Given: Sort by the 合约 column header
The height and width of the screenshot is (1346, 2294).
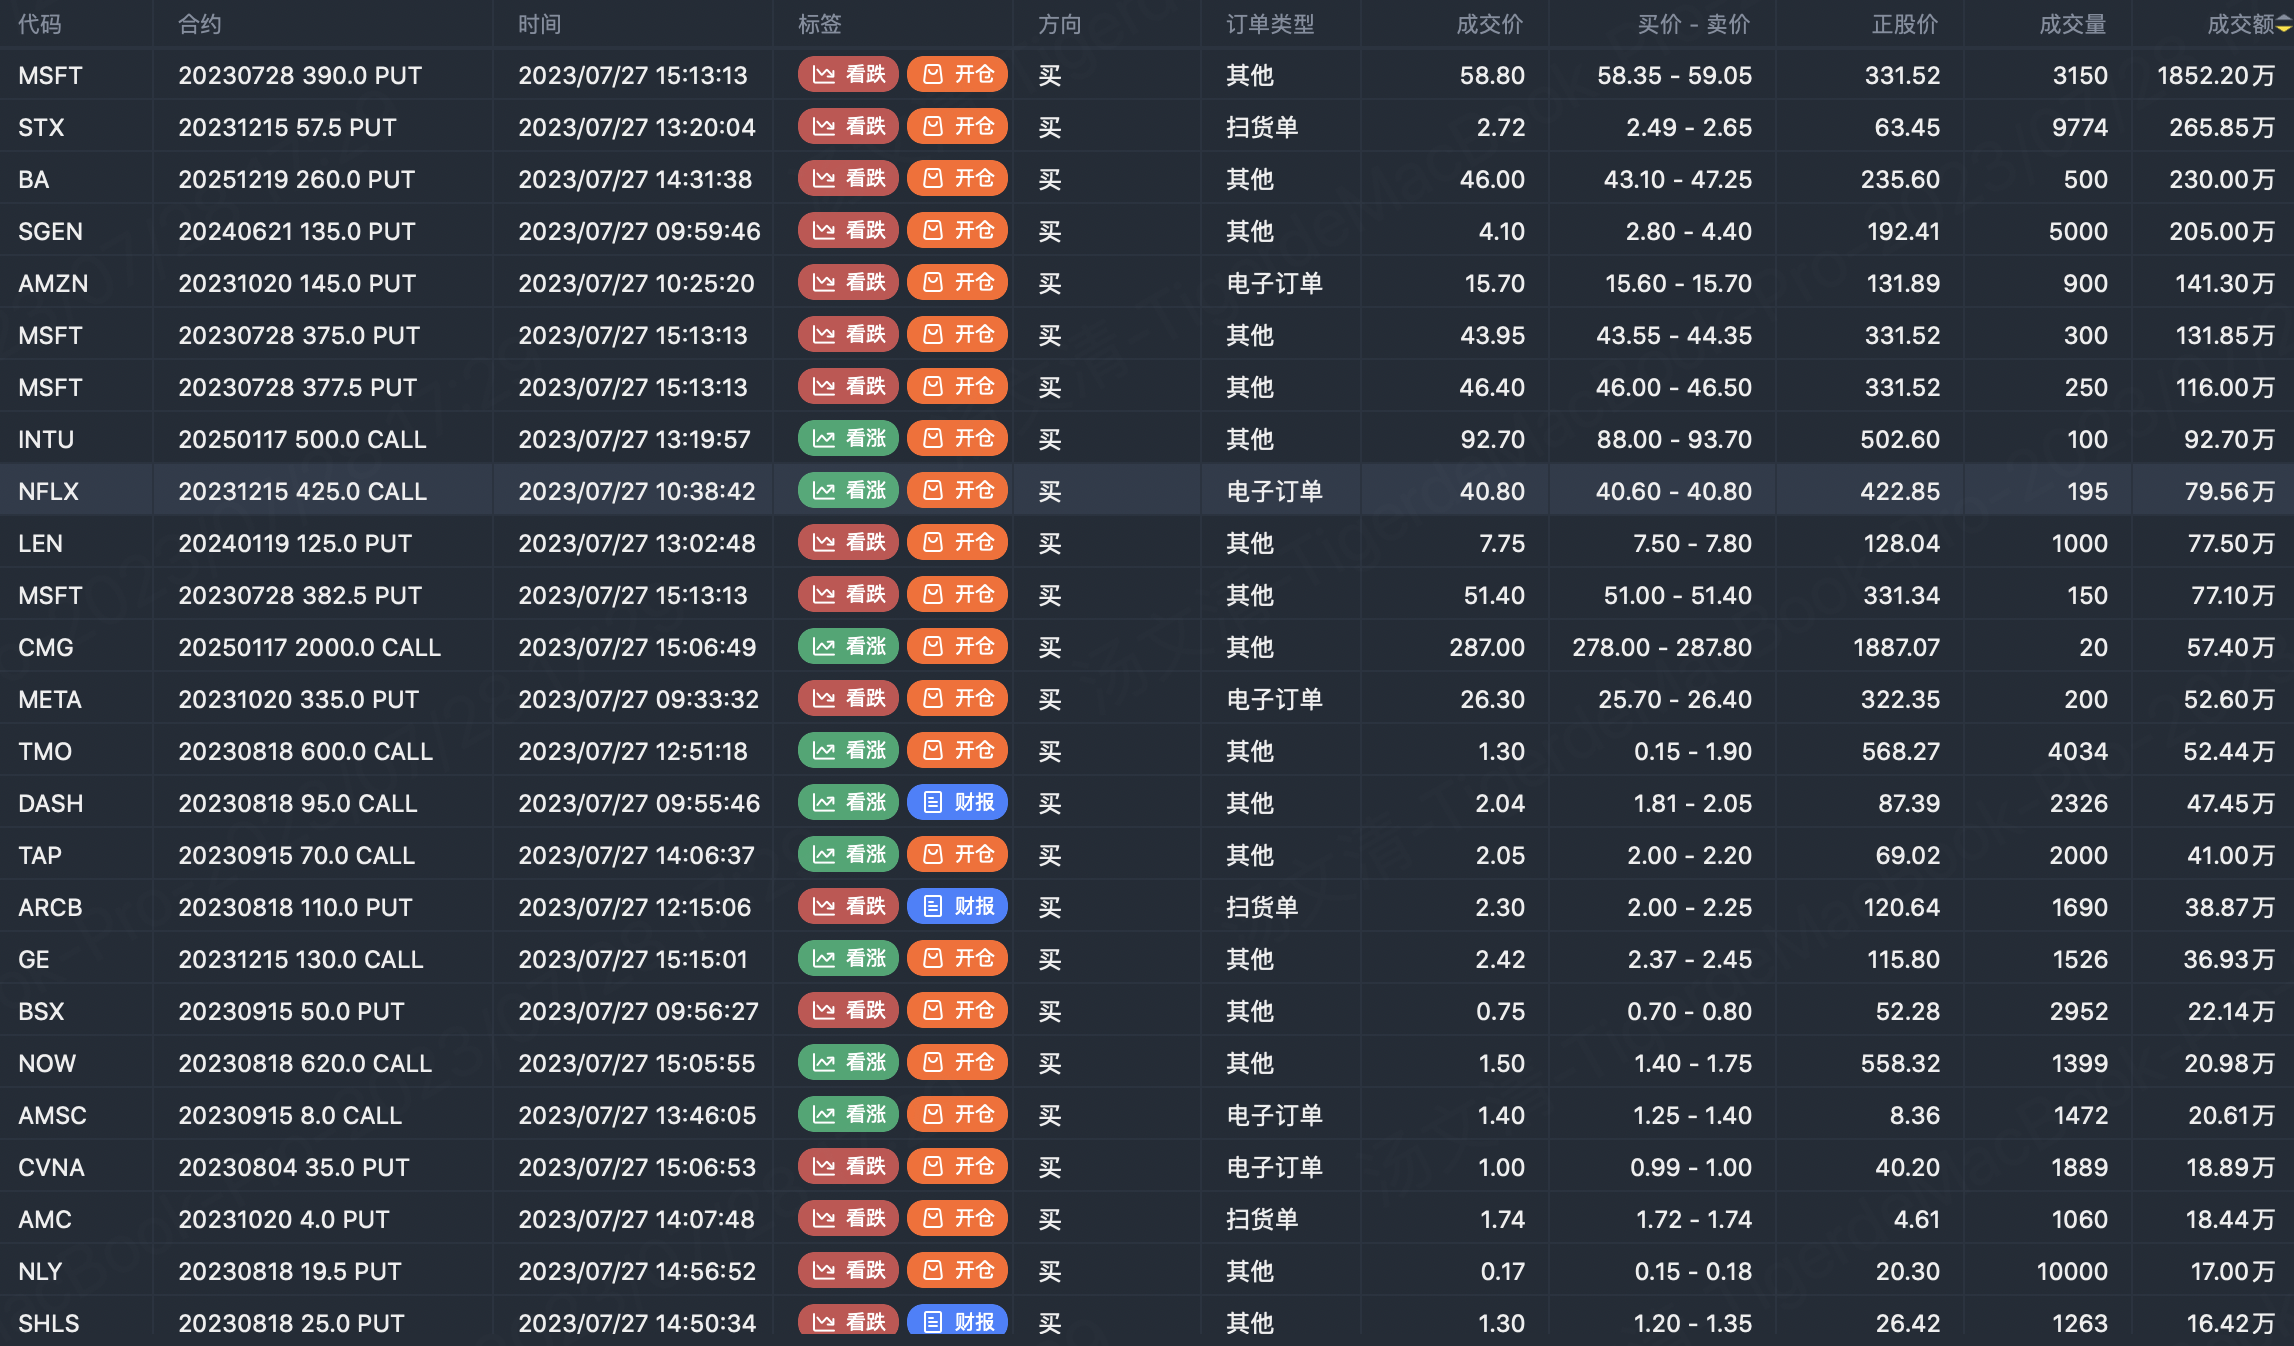Looking at the screenshot, I should [x=200, y=25].
